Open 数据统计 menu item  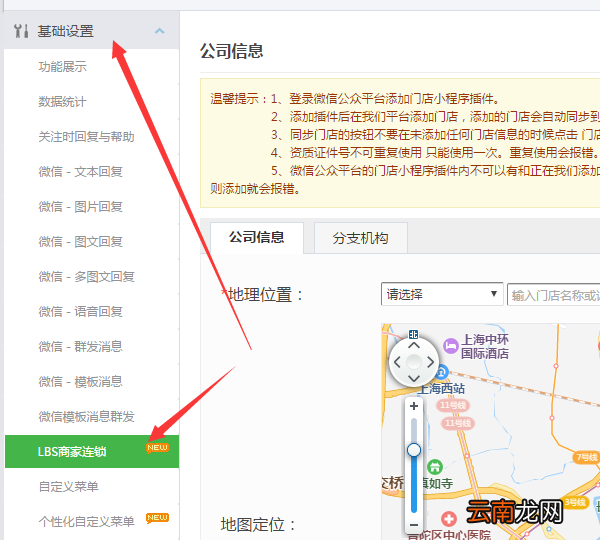62,102
